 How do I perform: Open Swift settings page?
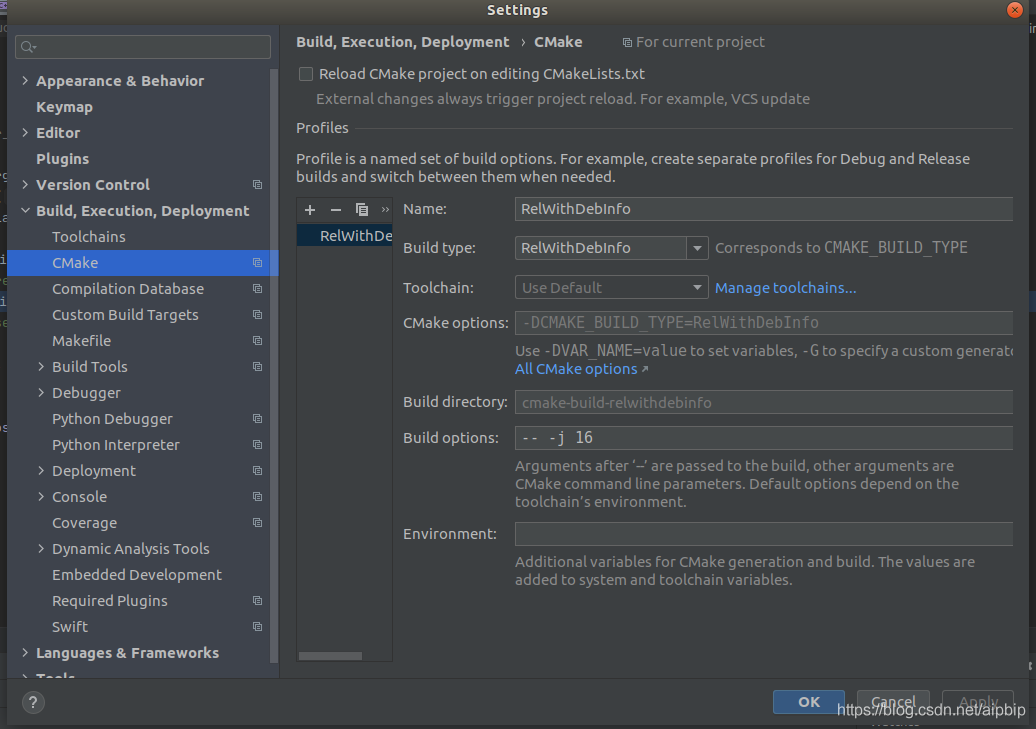(69, 627)
